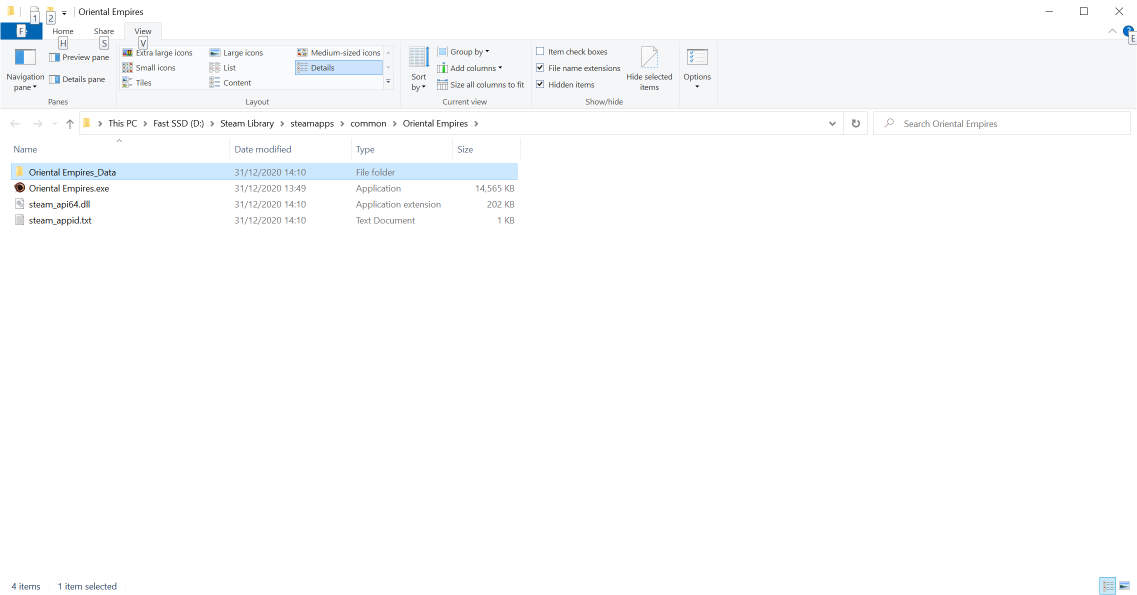The height and width of the screenshot is (595, 1137).
Task: Refresh the current folder
Action: click(x=856, y=124)
